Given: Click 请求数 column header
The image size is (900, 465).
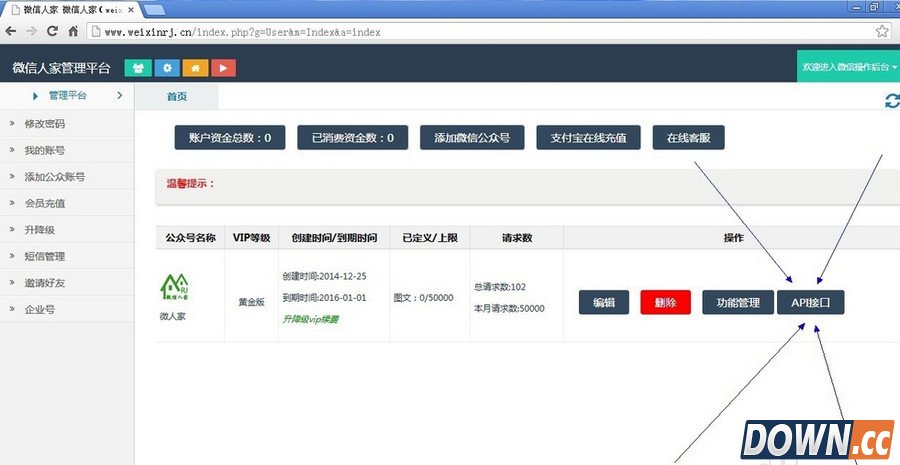Looking at the screenshot, I should click(x=517, y=238).
